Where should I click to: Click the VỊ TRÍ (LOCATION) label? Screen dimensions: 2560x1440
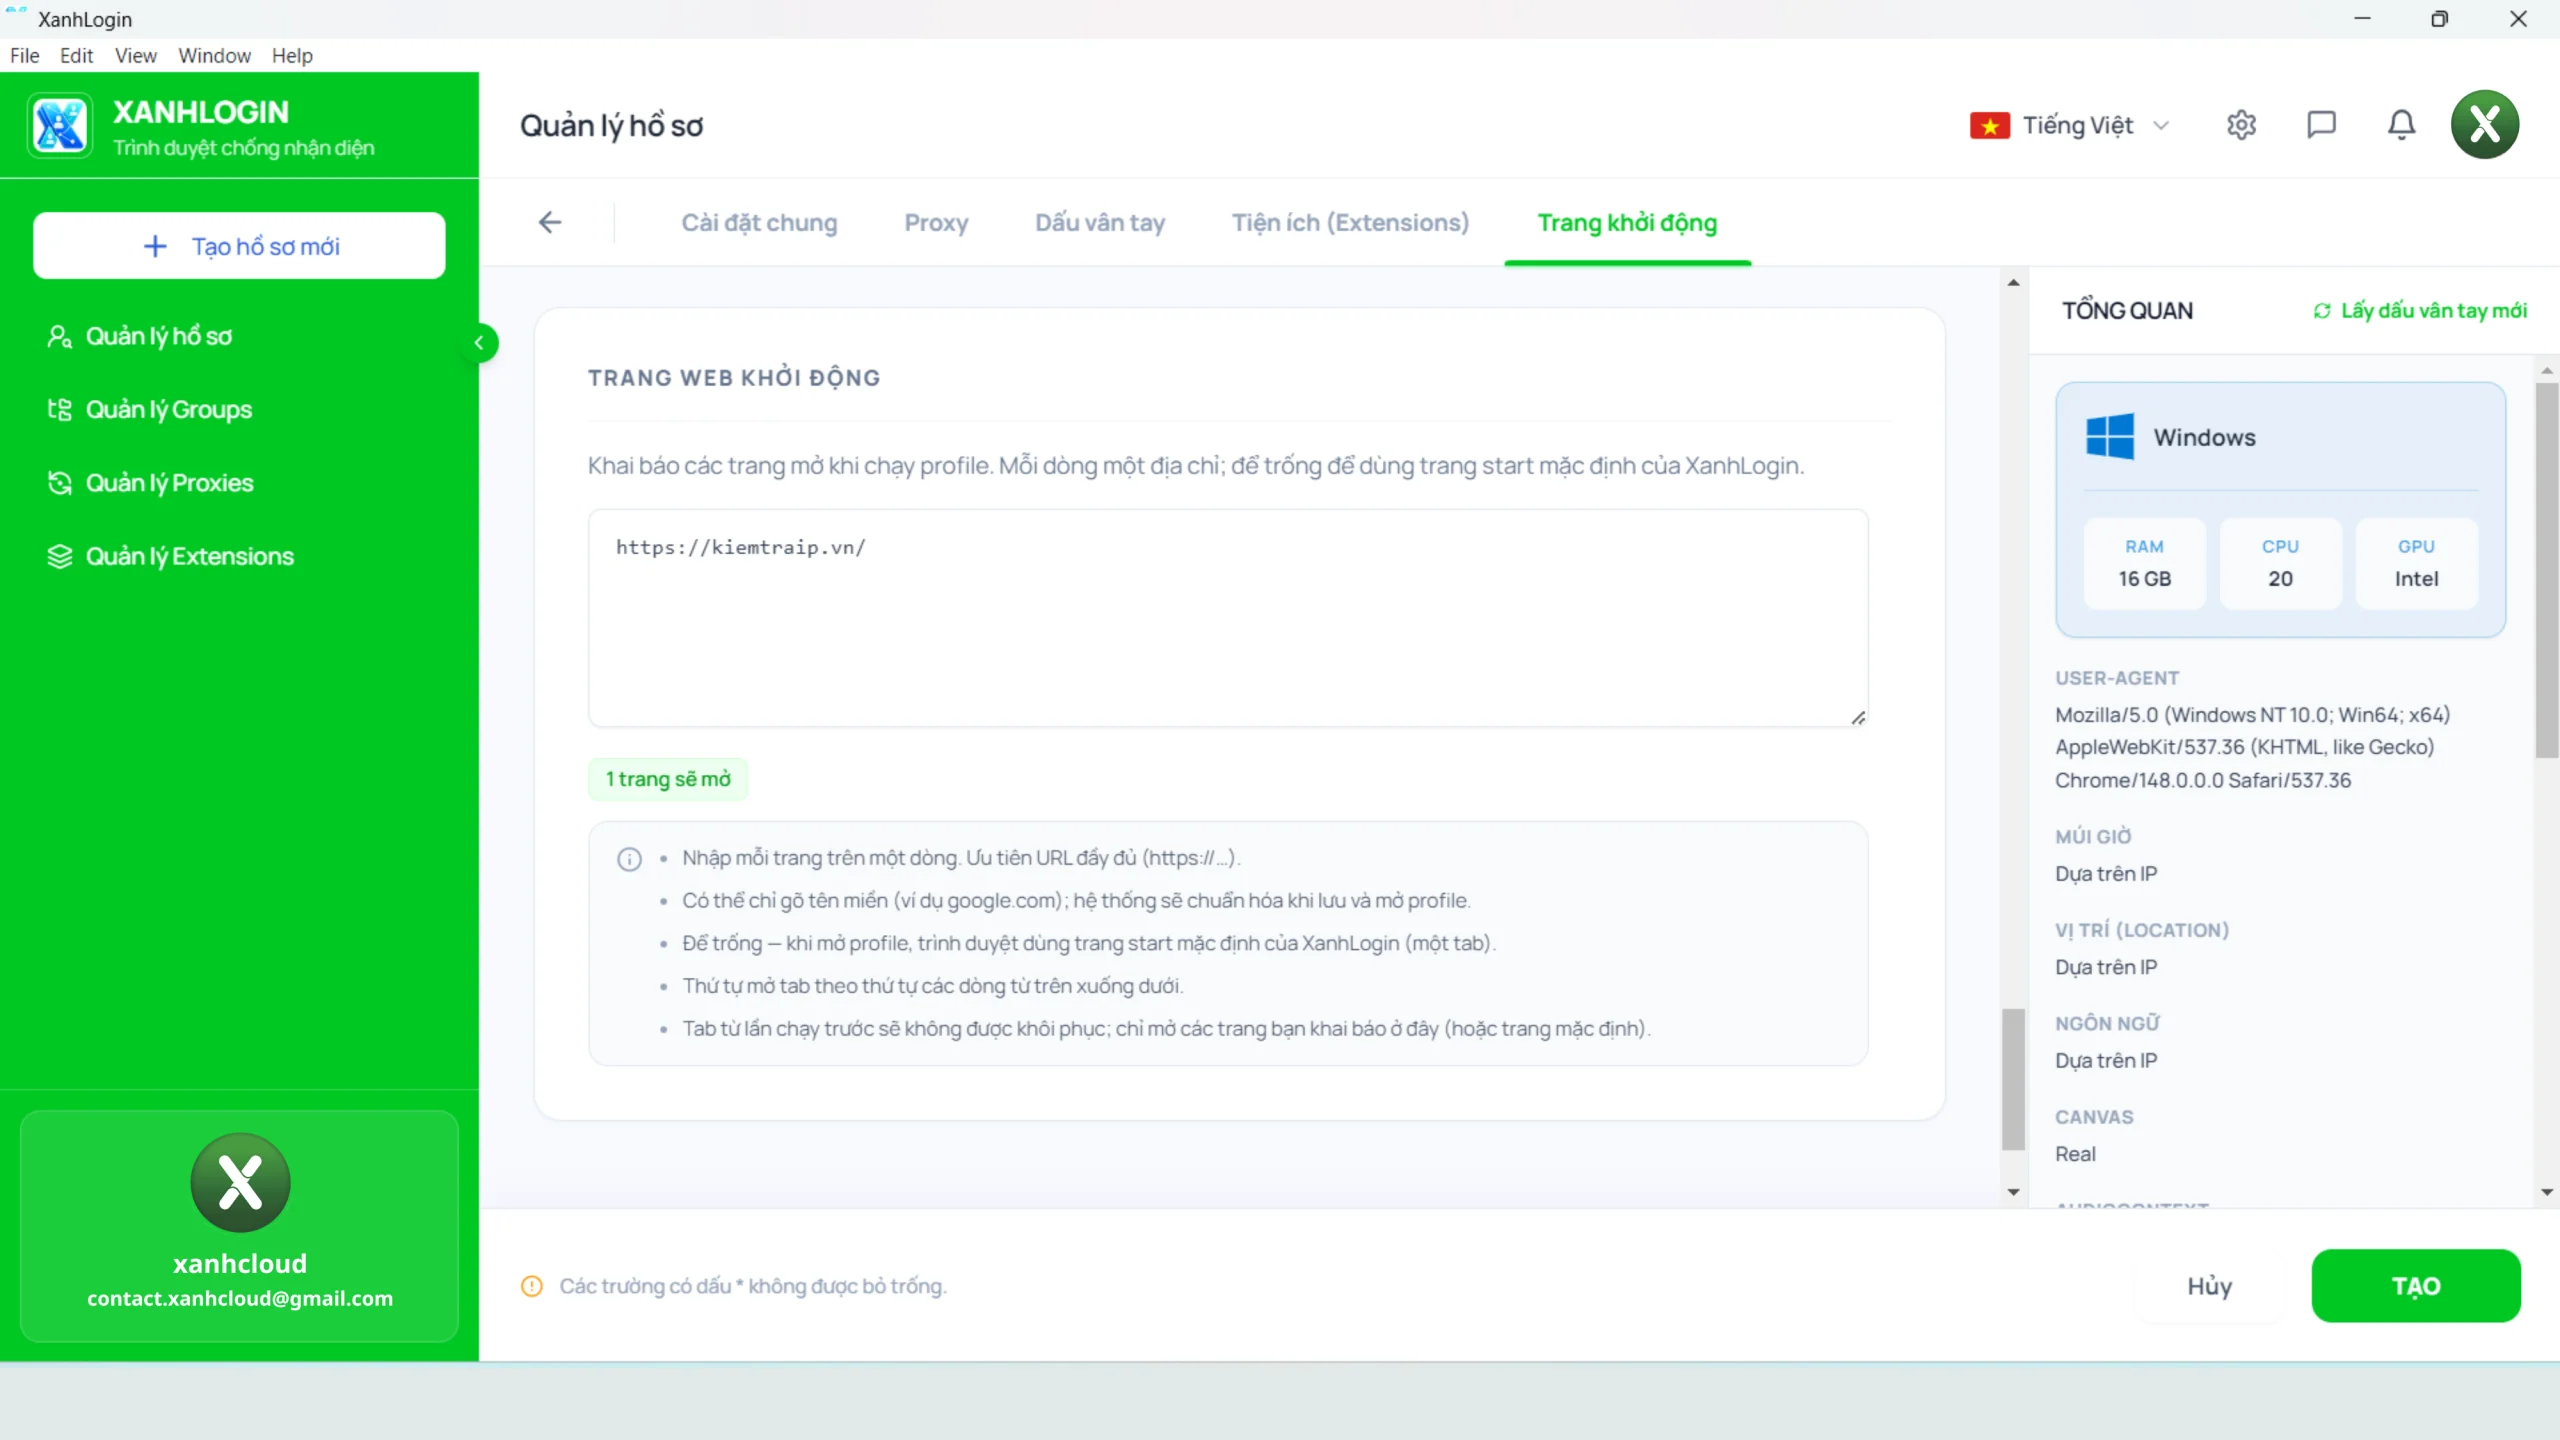click(2142, 930)
